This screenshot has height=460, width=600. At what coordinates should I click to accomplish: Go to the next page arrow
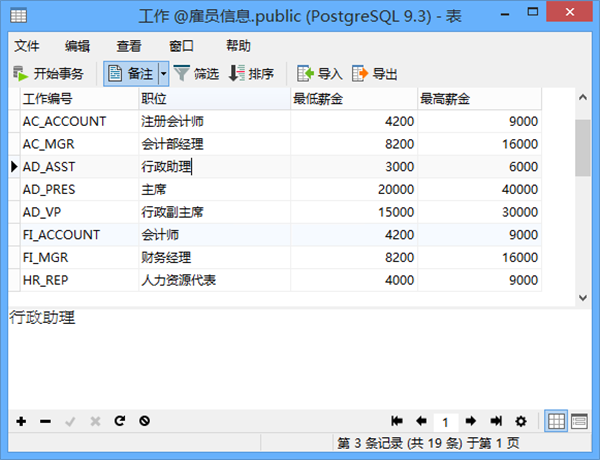click(x=470, y=421)
